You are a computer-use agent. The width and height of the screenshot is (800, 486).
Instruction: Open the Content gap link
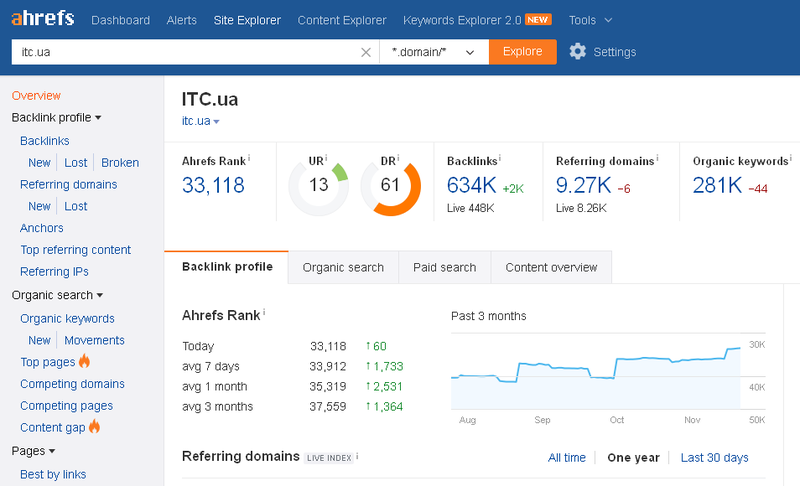click(53, 427)
